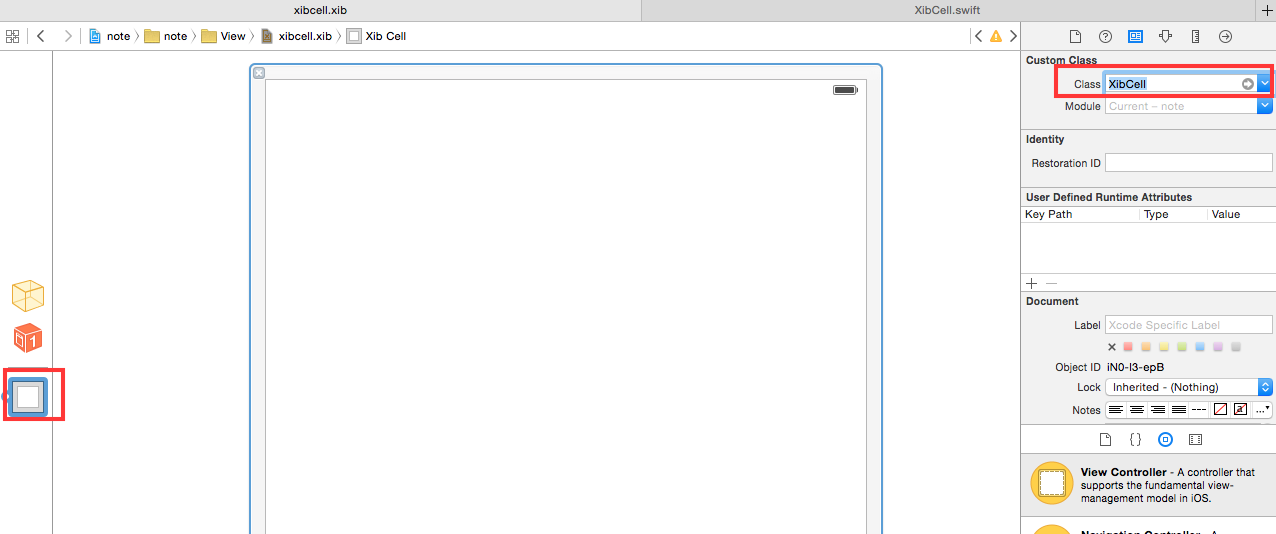
Task: Select the File's Owner placeholder cube
Action: (x=28, y=296)
